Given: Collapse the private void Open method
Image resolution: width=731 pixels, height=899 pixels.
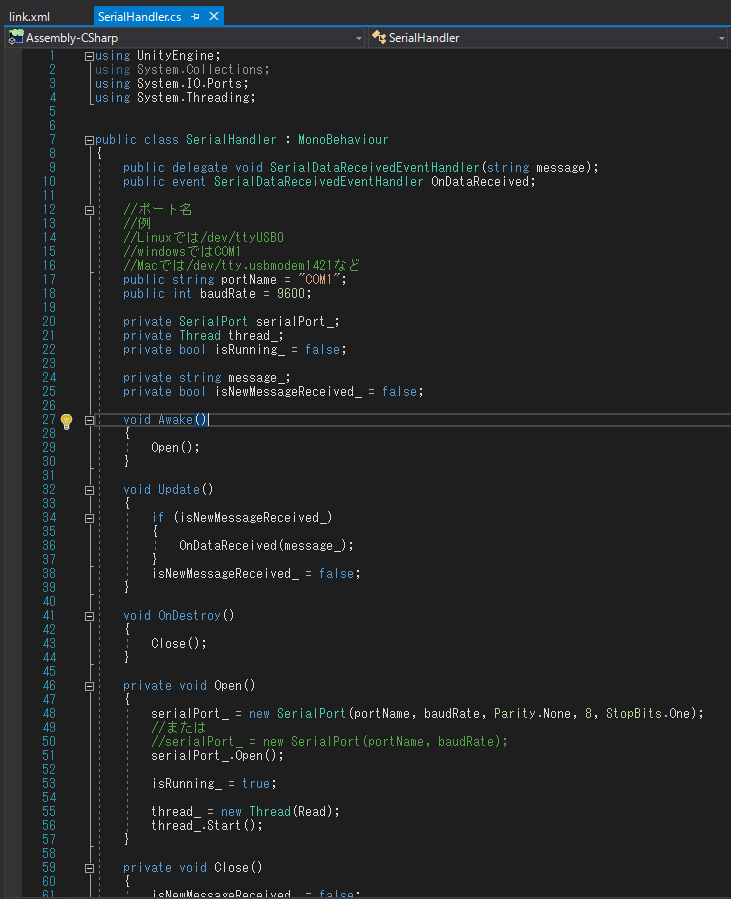Looking at the screenshot, I should 89,686.
